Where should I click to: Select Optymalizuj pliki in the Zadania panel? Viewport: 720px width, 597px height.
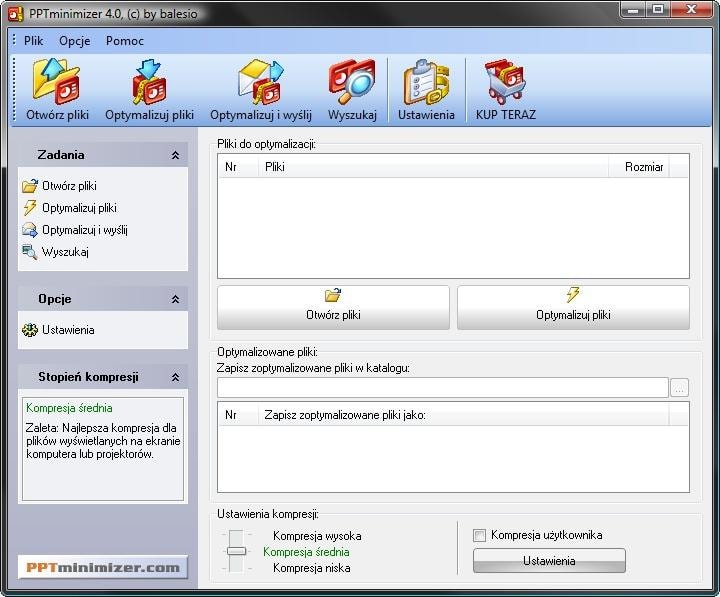coord(70,208)
